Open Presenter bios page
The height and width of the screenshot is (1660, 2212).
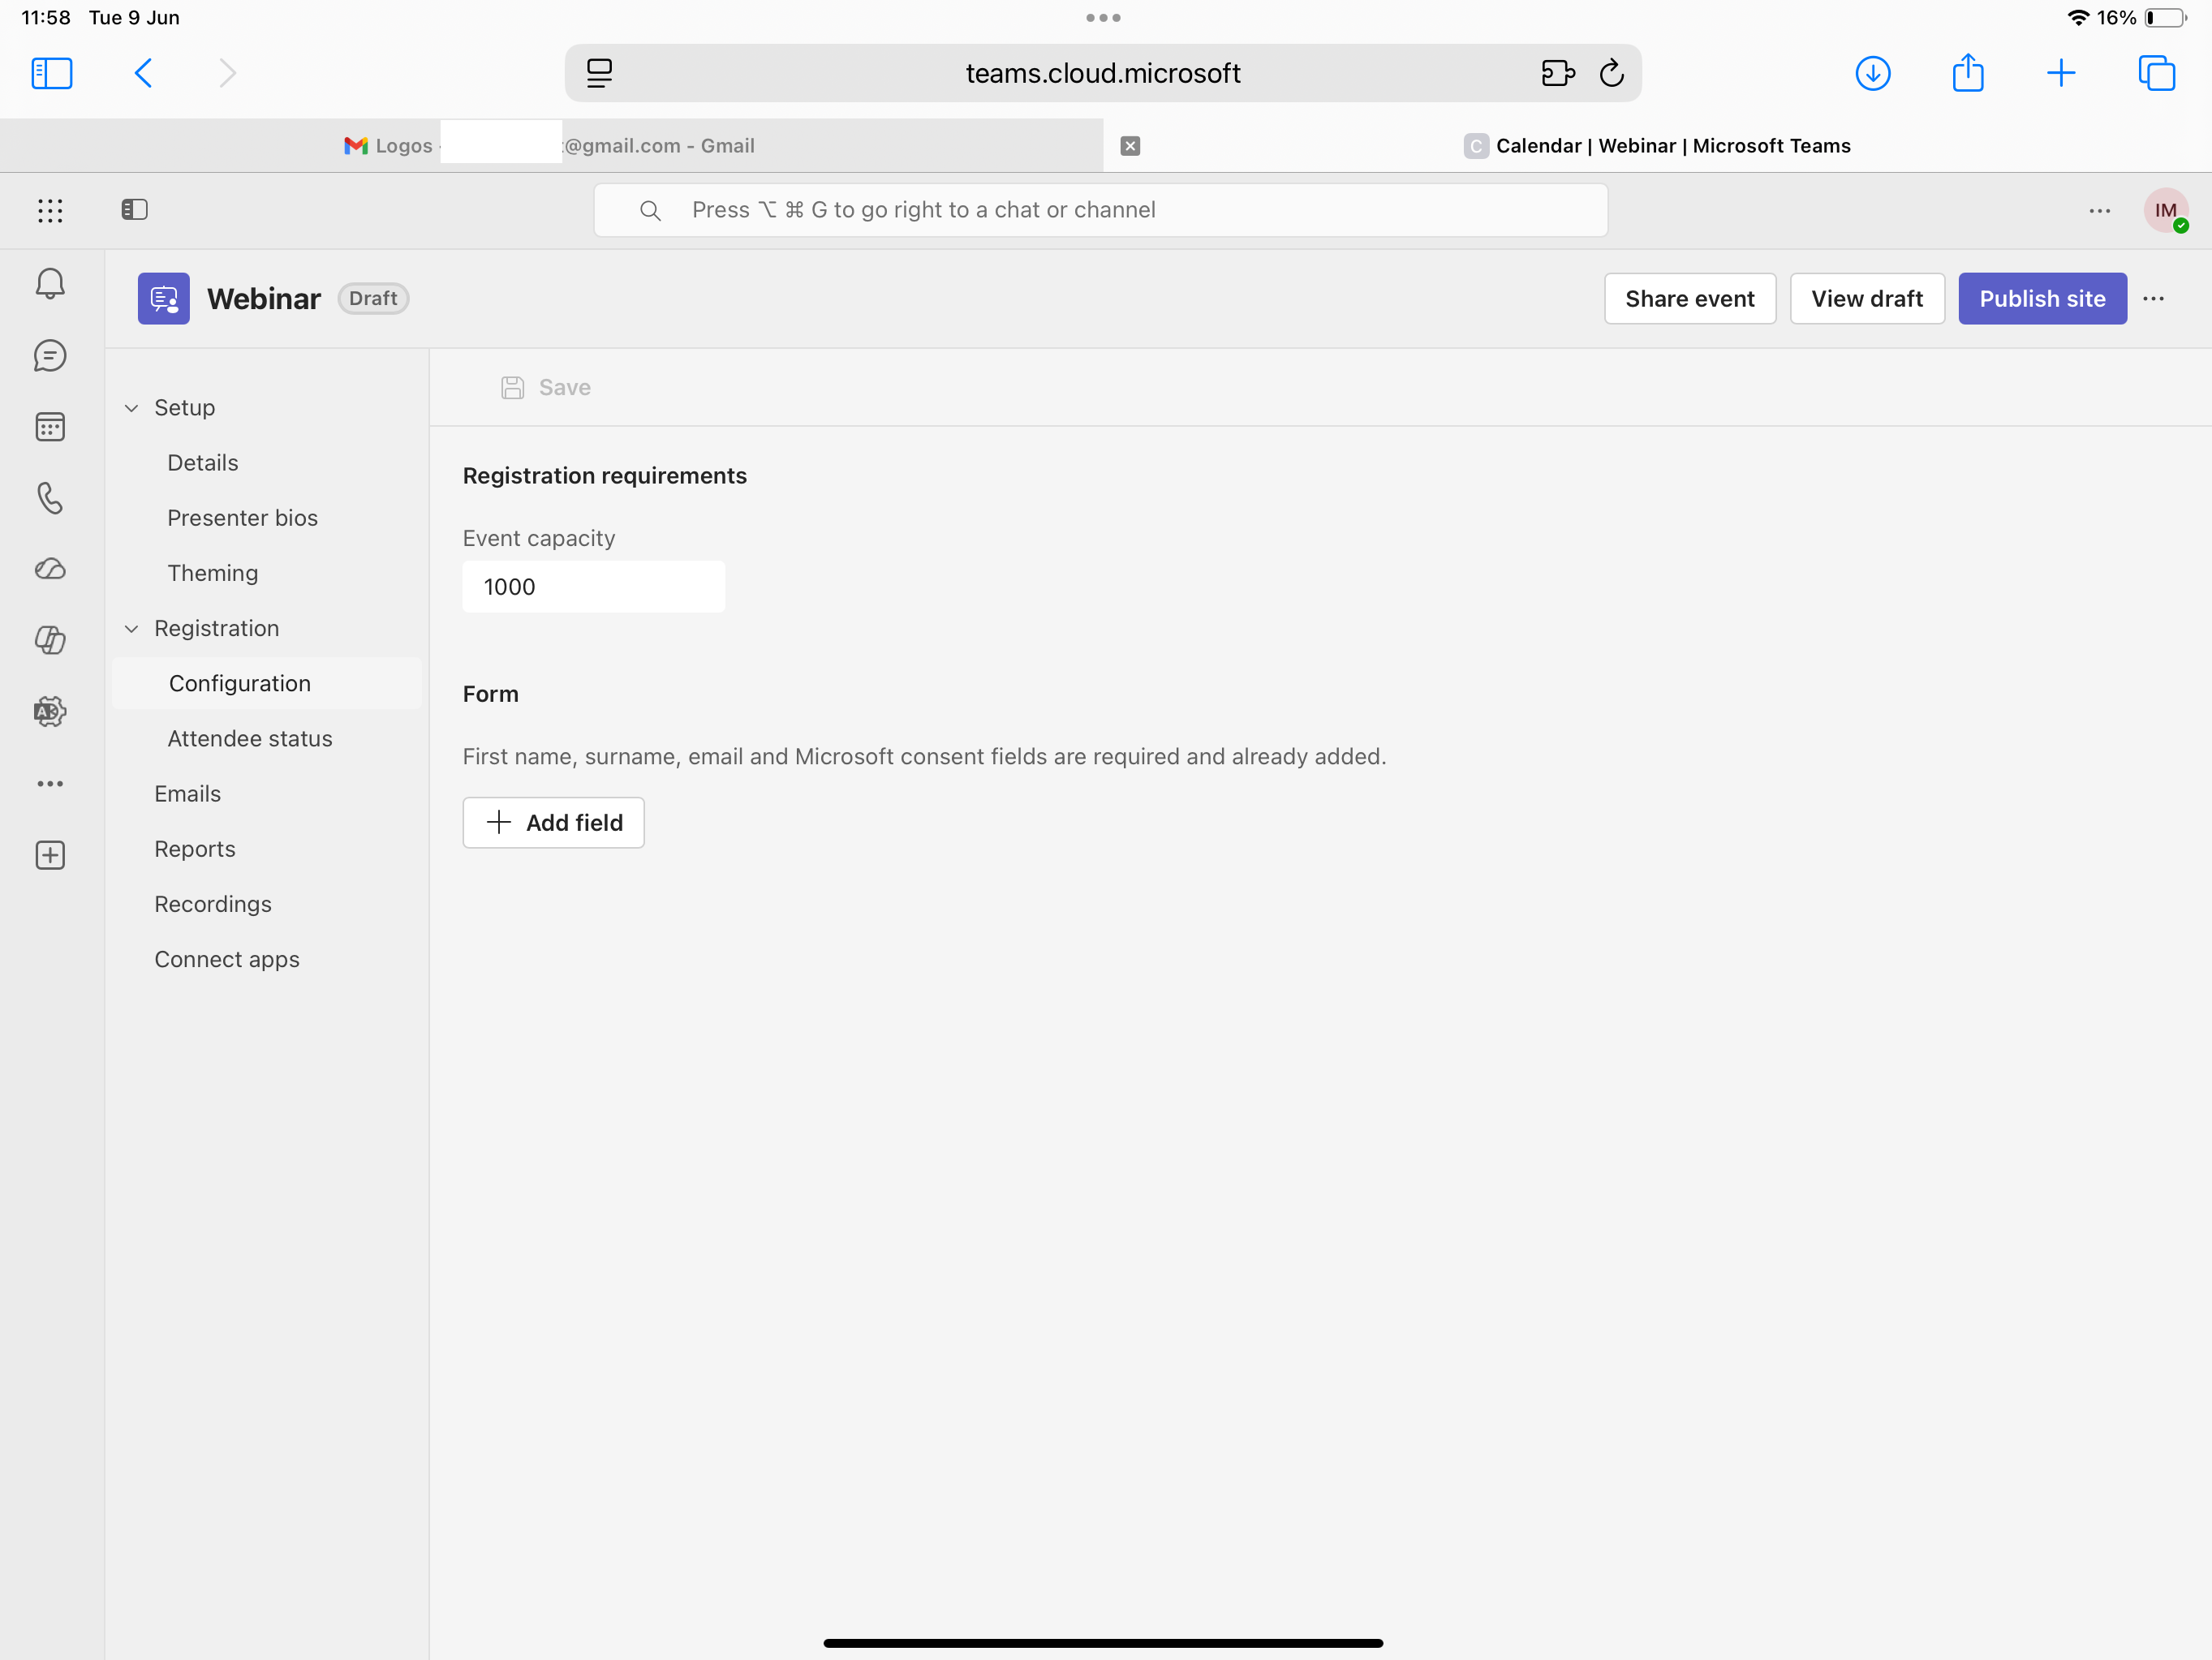point(242,518)
